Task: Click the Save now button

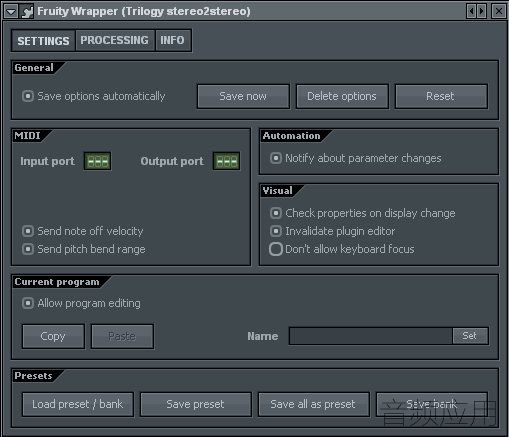Action: [243, 96]
